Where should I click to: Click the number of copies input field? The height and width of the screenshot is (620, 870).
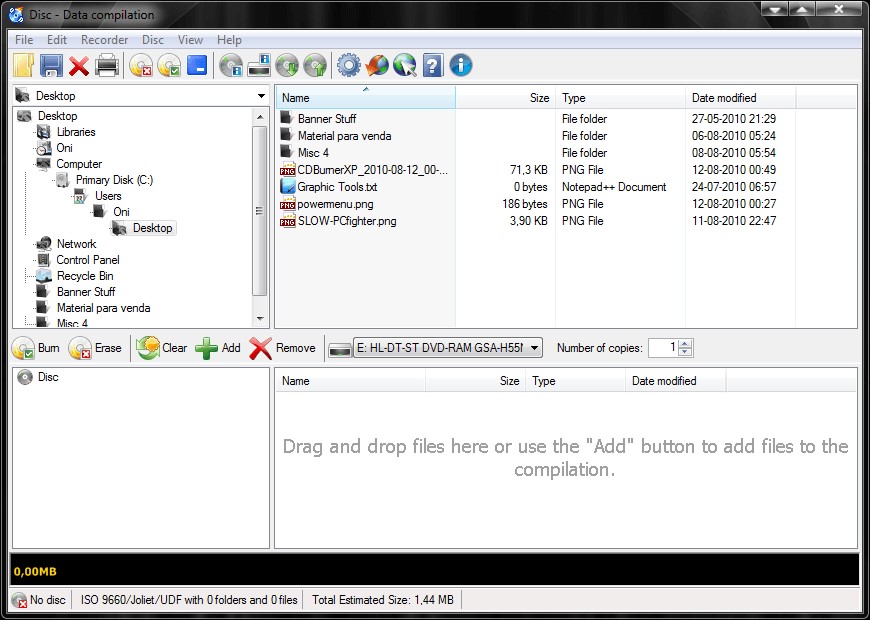663,348
